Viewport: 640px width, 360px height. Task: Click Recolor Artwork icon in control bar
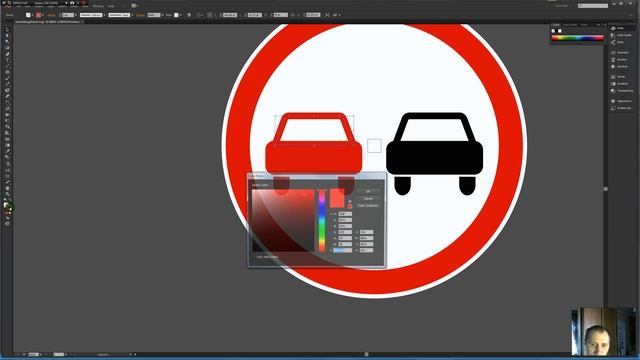189,15
